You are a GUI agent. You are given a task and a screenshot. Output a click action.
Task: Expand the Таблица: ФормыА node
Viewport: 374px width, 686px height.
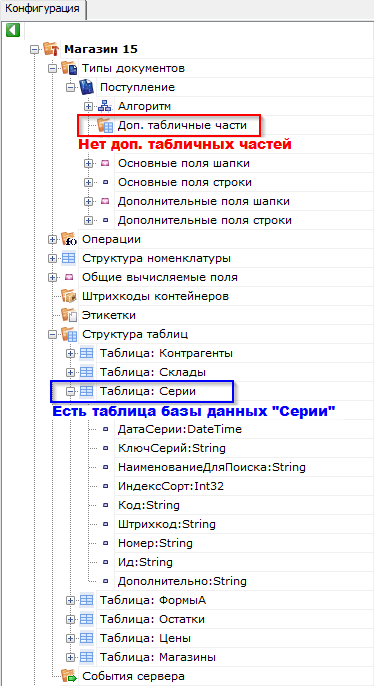pos(71,601)
